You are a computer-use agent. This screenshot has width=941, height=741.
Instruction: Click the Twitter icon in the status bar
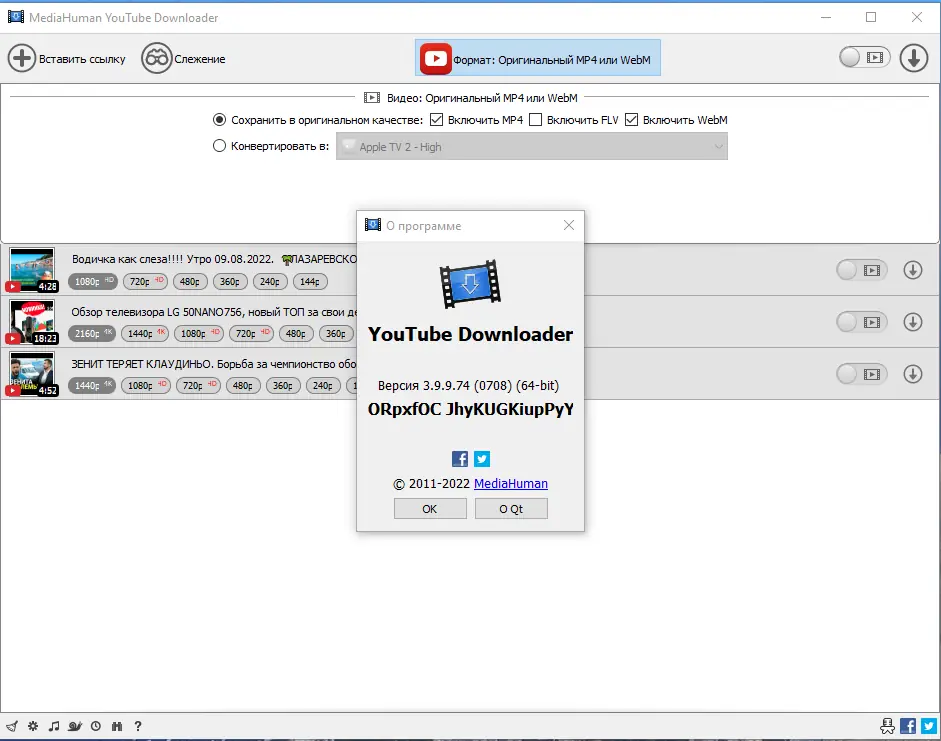point(929,726)
